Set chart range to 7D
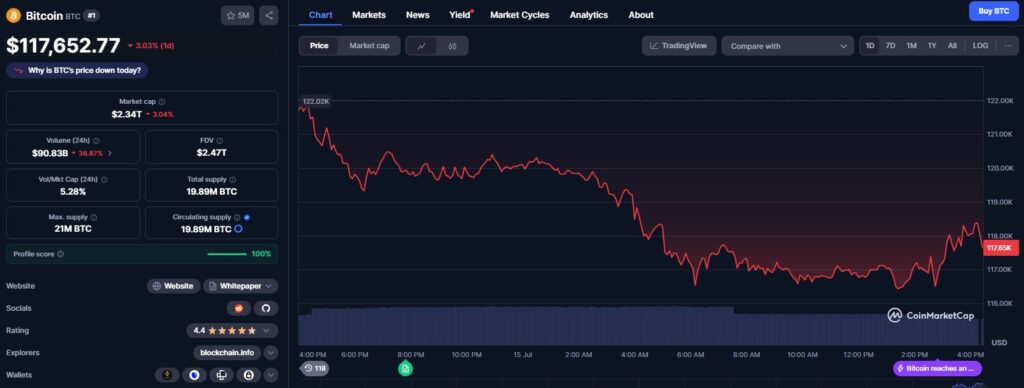The height and width of the screenshot is (388, 1024). [890, 46]
